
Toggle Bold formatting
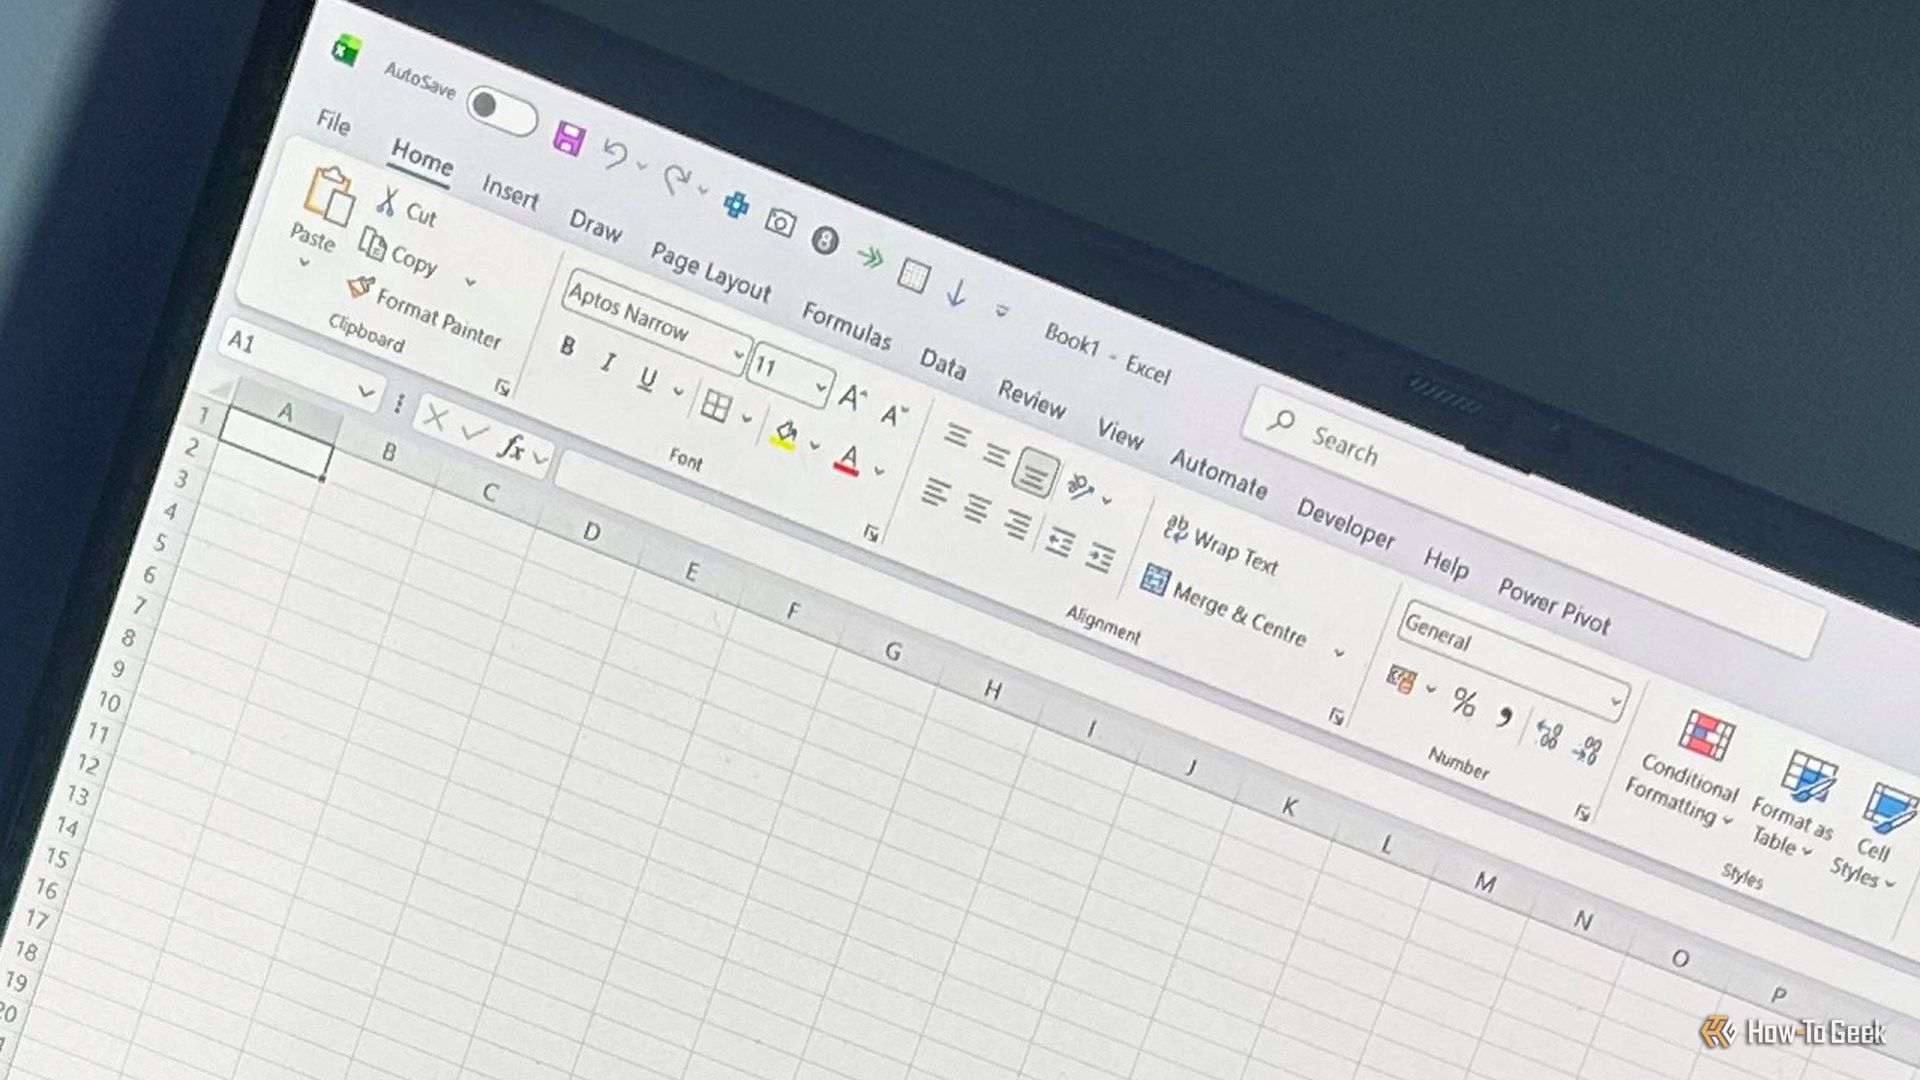567,347
